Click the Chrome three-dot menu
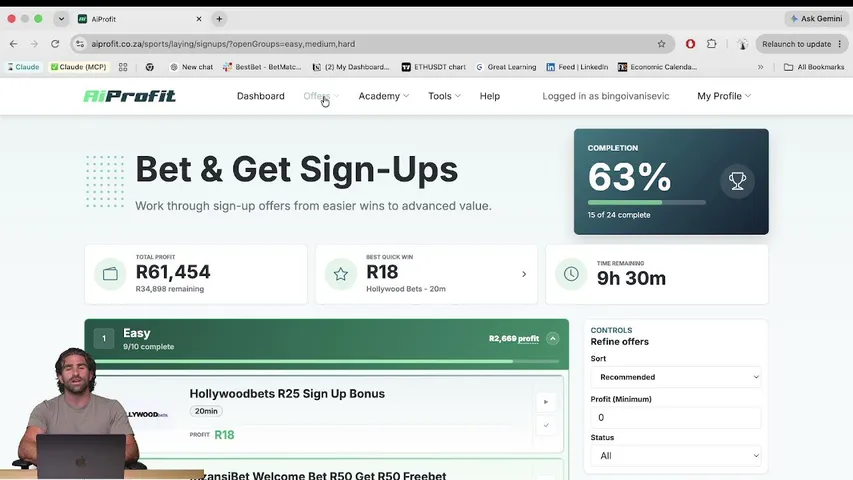This screenshot has height=480, width=853. coord(840,44)
